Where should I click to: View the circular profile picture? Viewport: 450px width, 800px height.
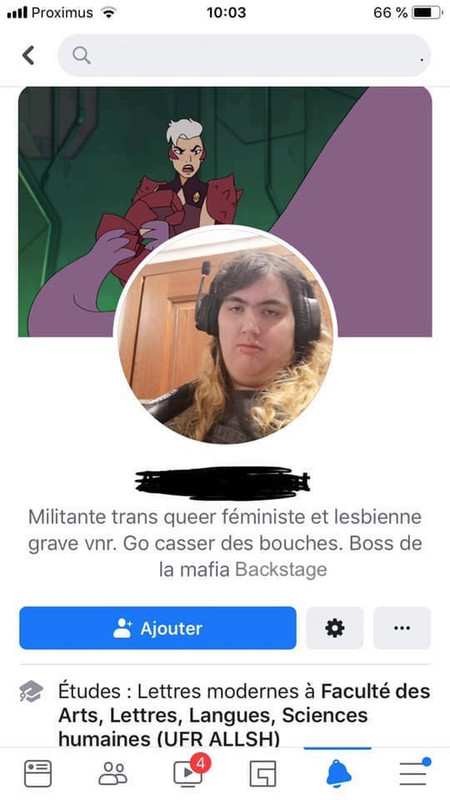(225, 336)
